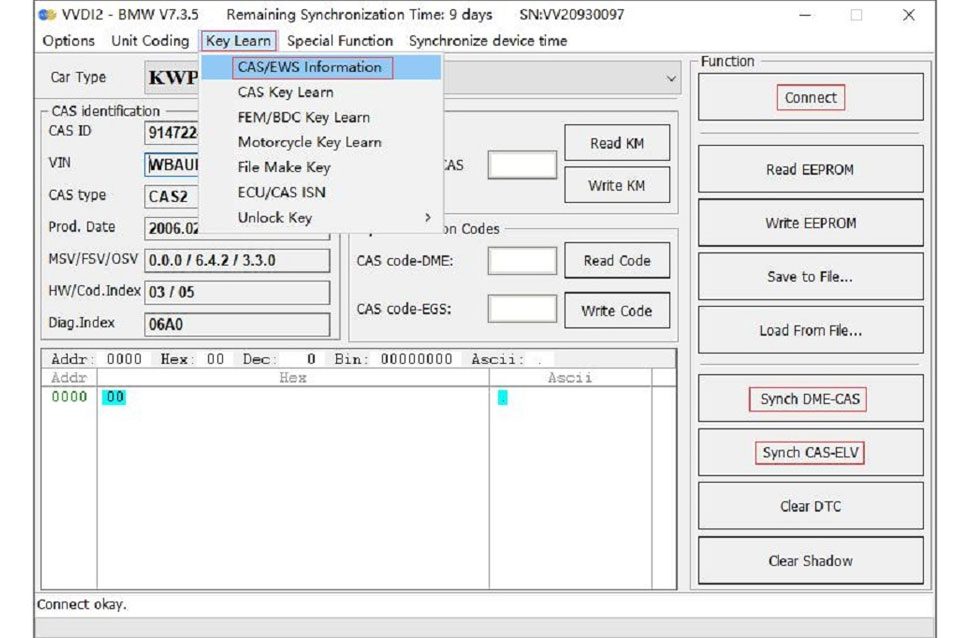
Task: Click Synchronize device time menu
Action: click(x=487, y=41)
